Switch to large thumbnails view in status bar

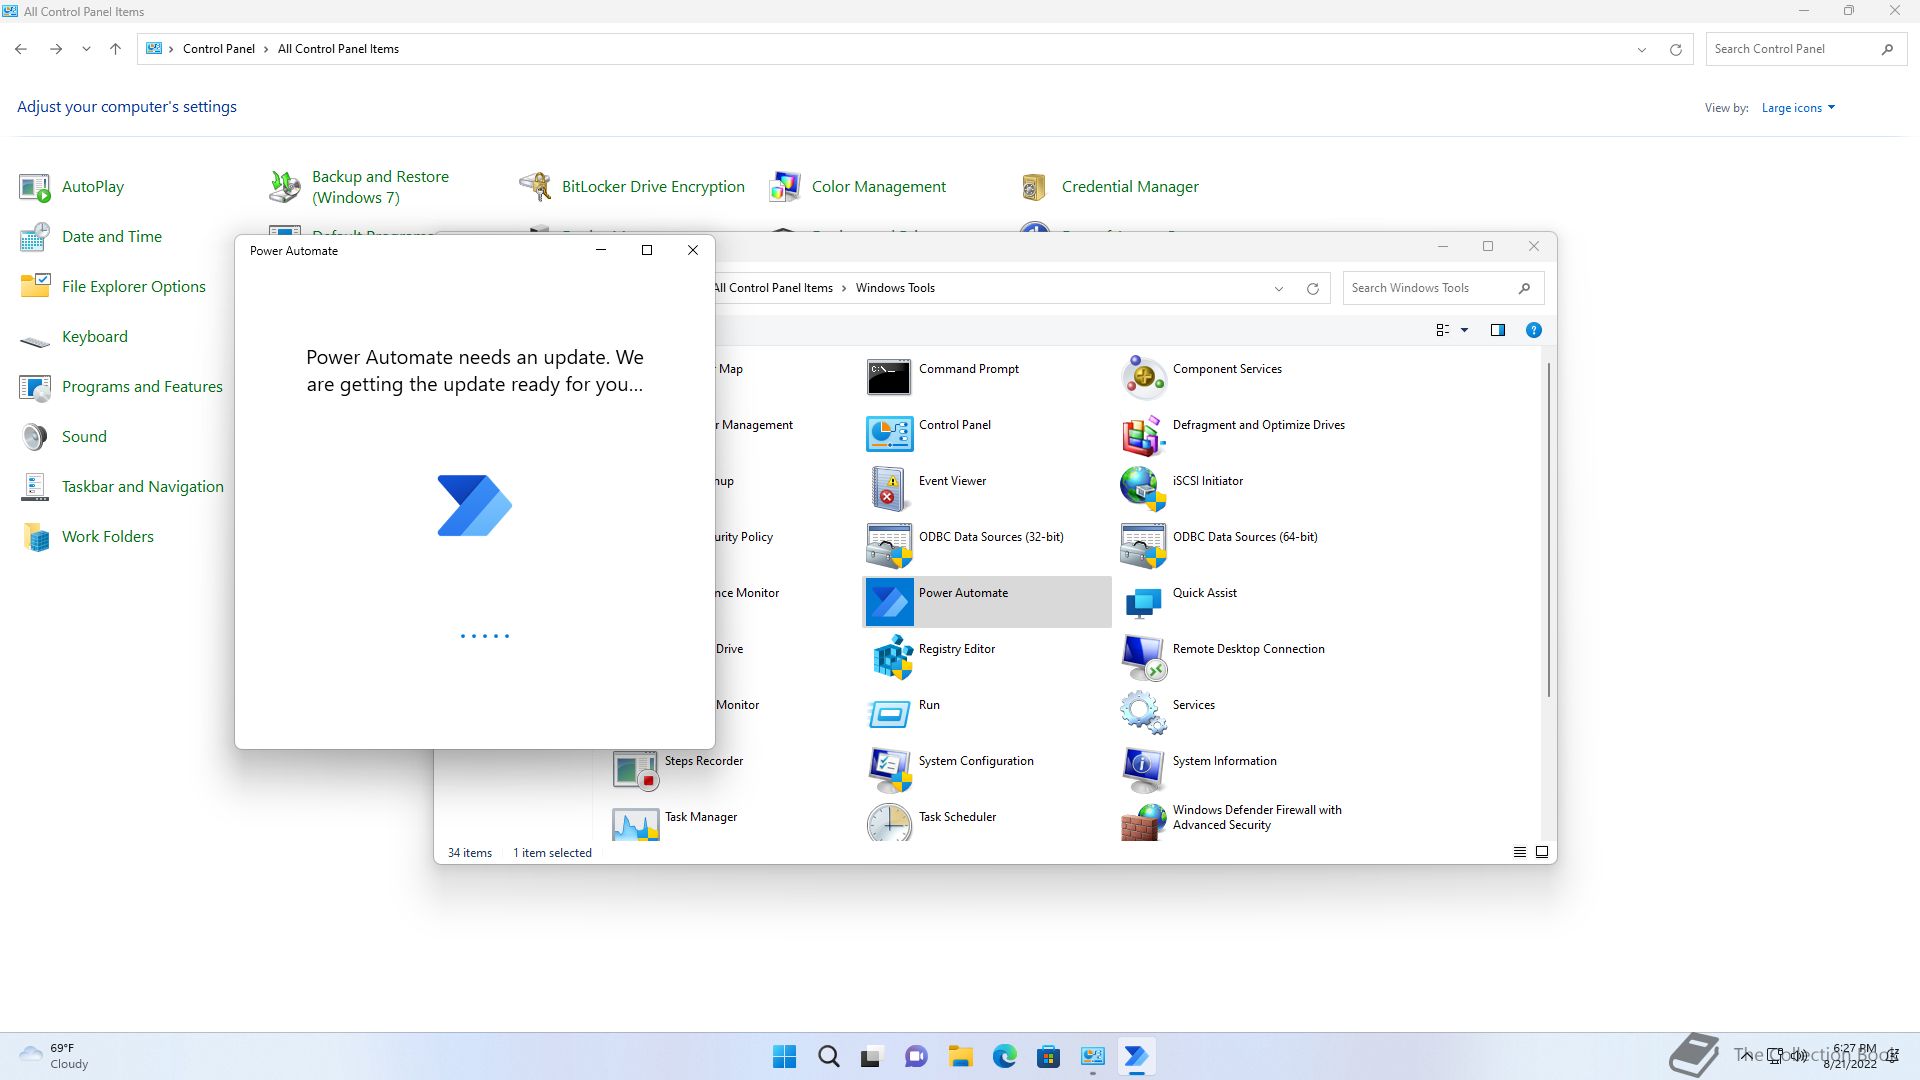click(1541, 852)
